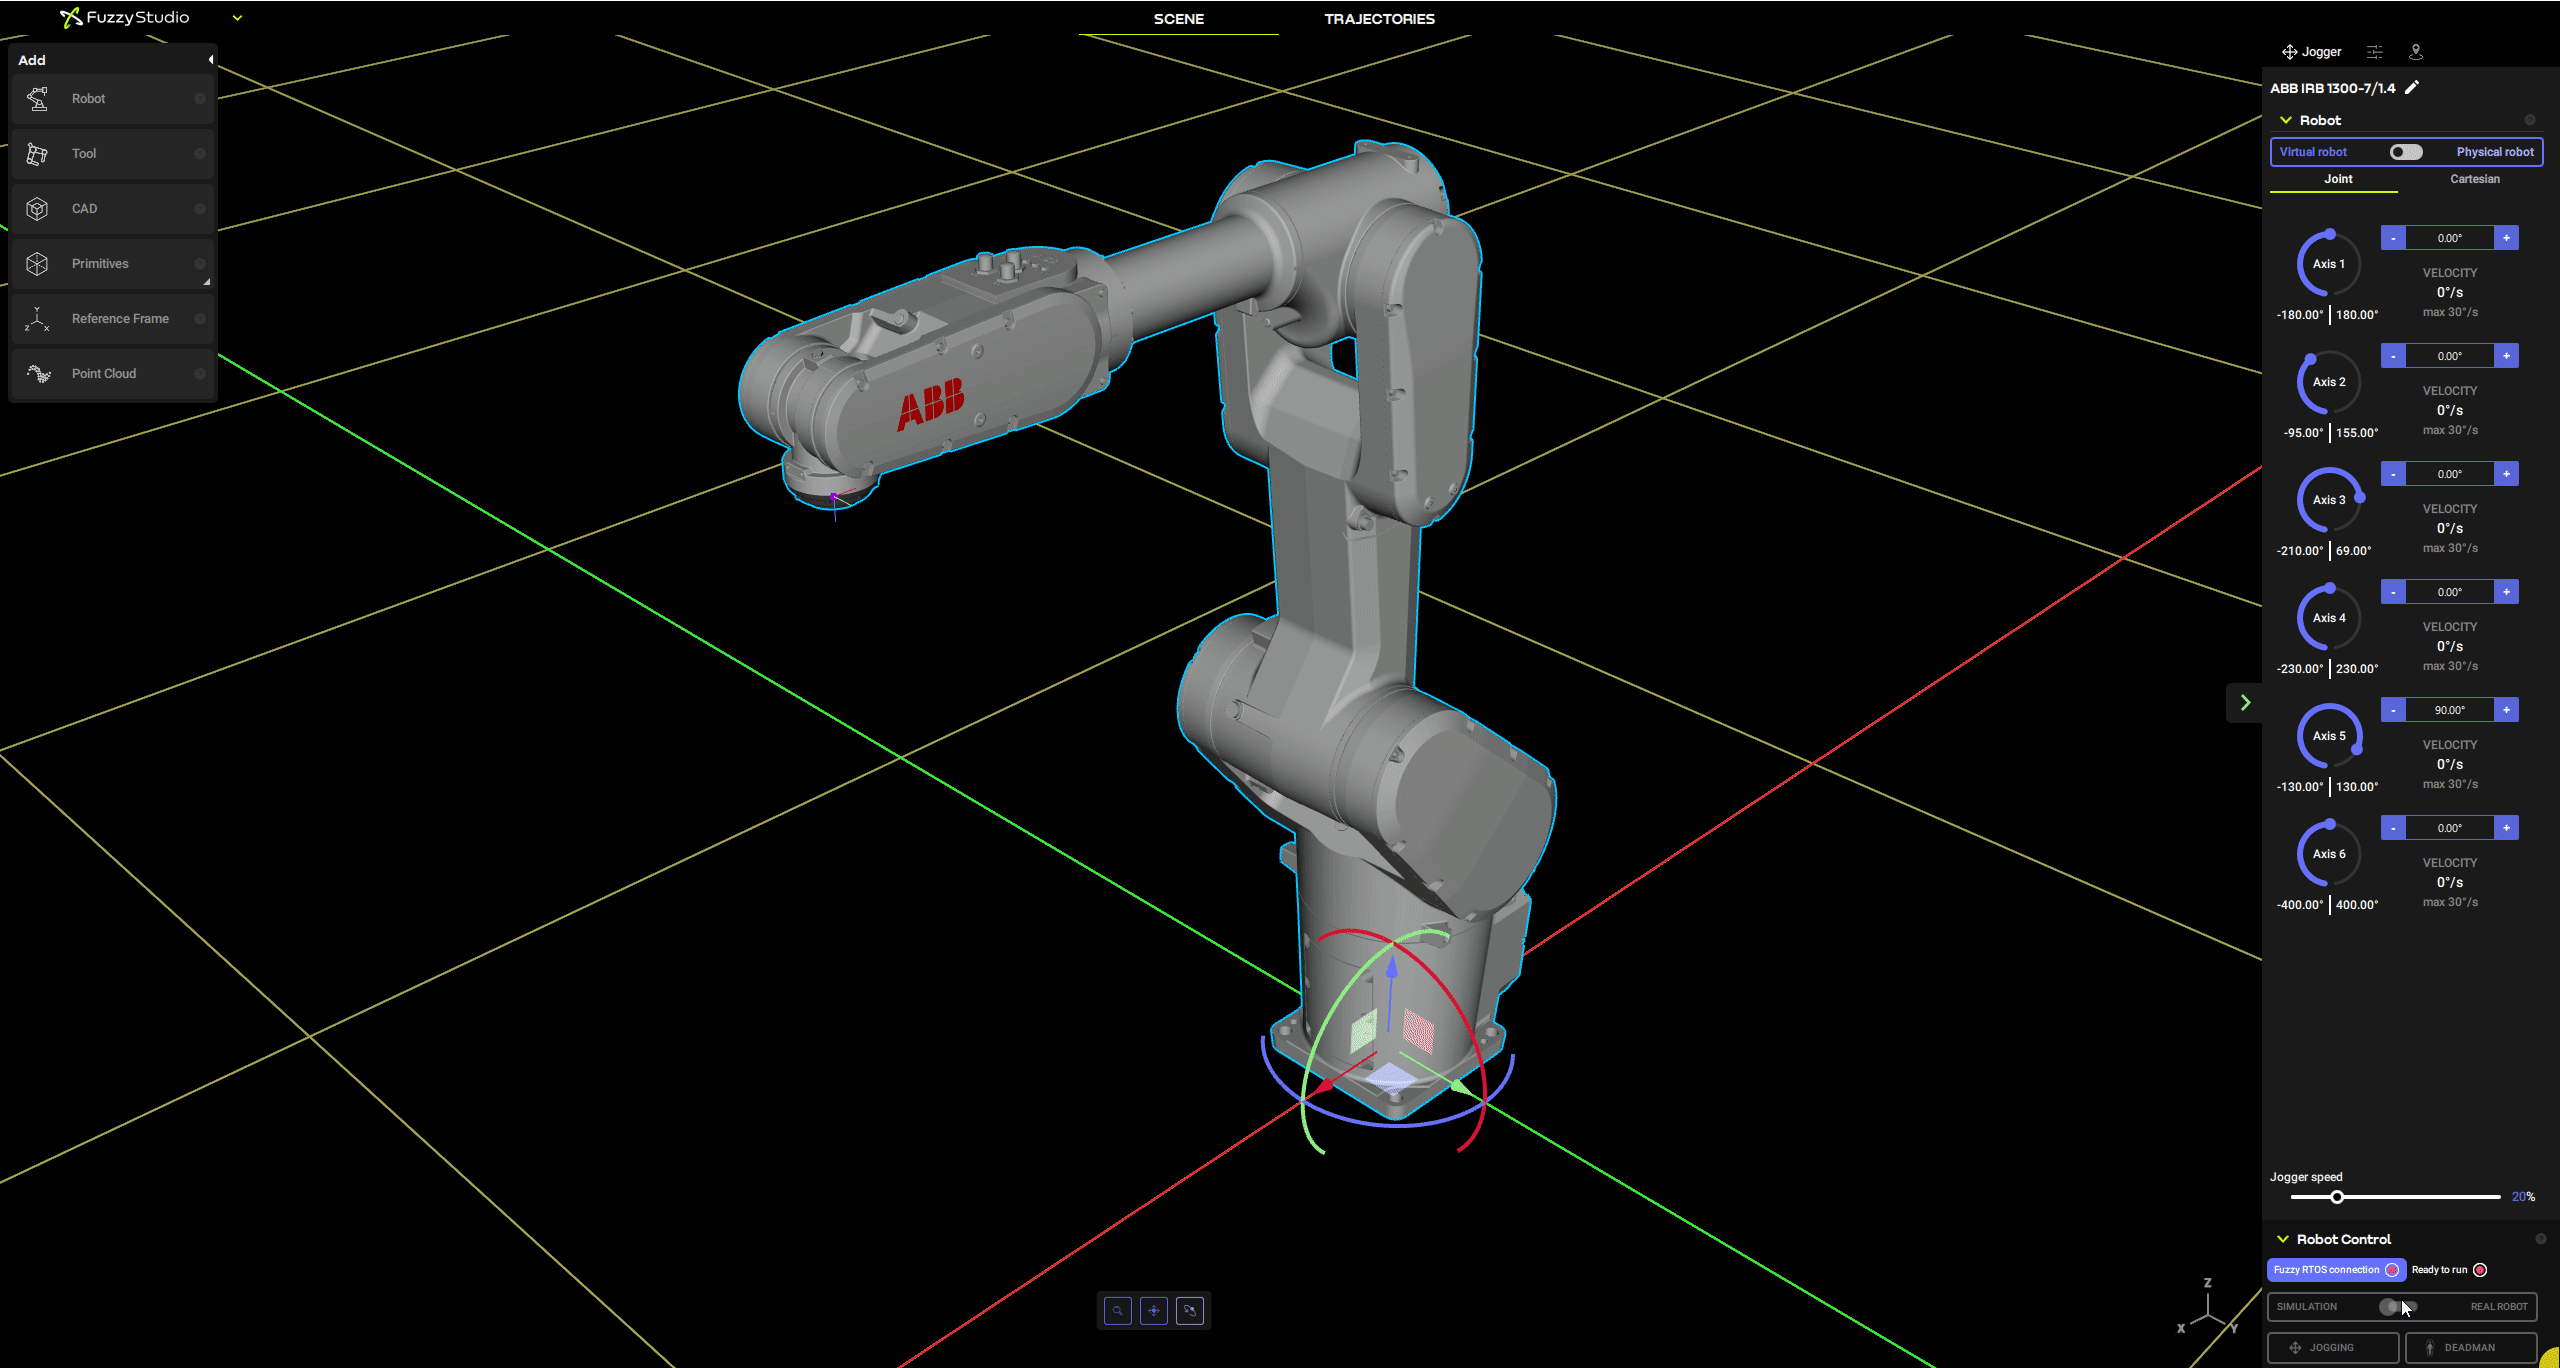Click the Axis 4 angle value field

click(2450, 592)
